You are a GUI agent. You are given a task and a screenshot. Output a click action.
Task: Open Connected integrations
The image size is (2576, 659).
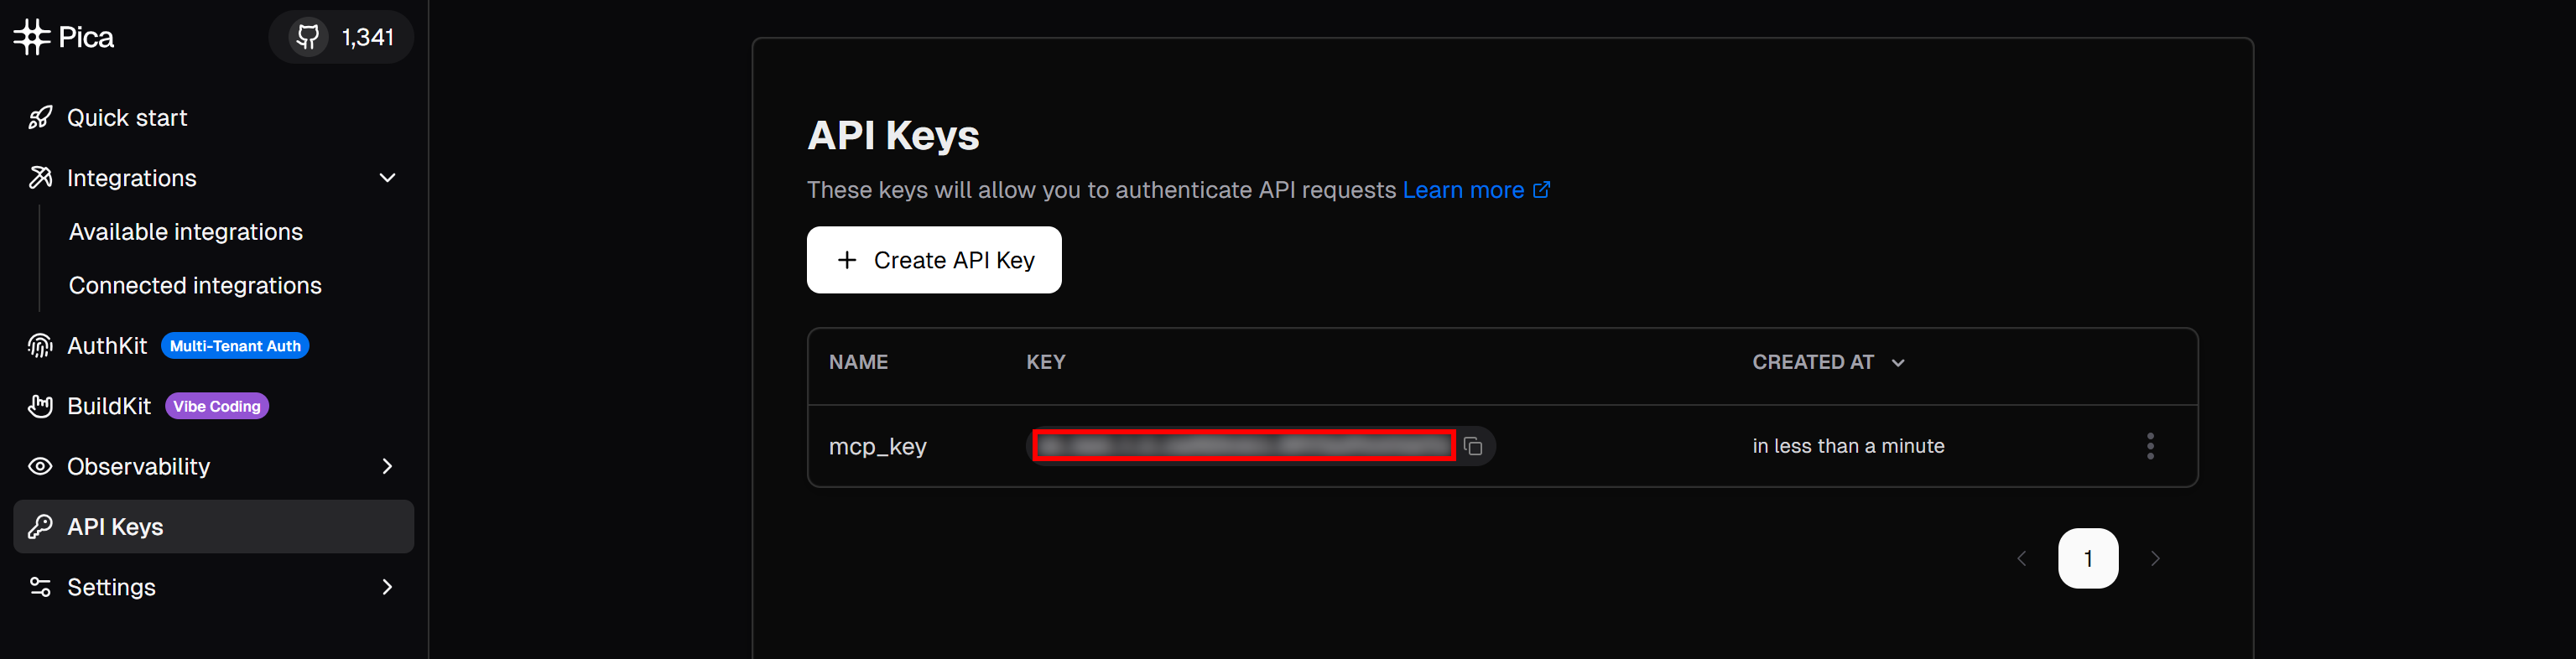[194, 285]
